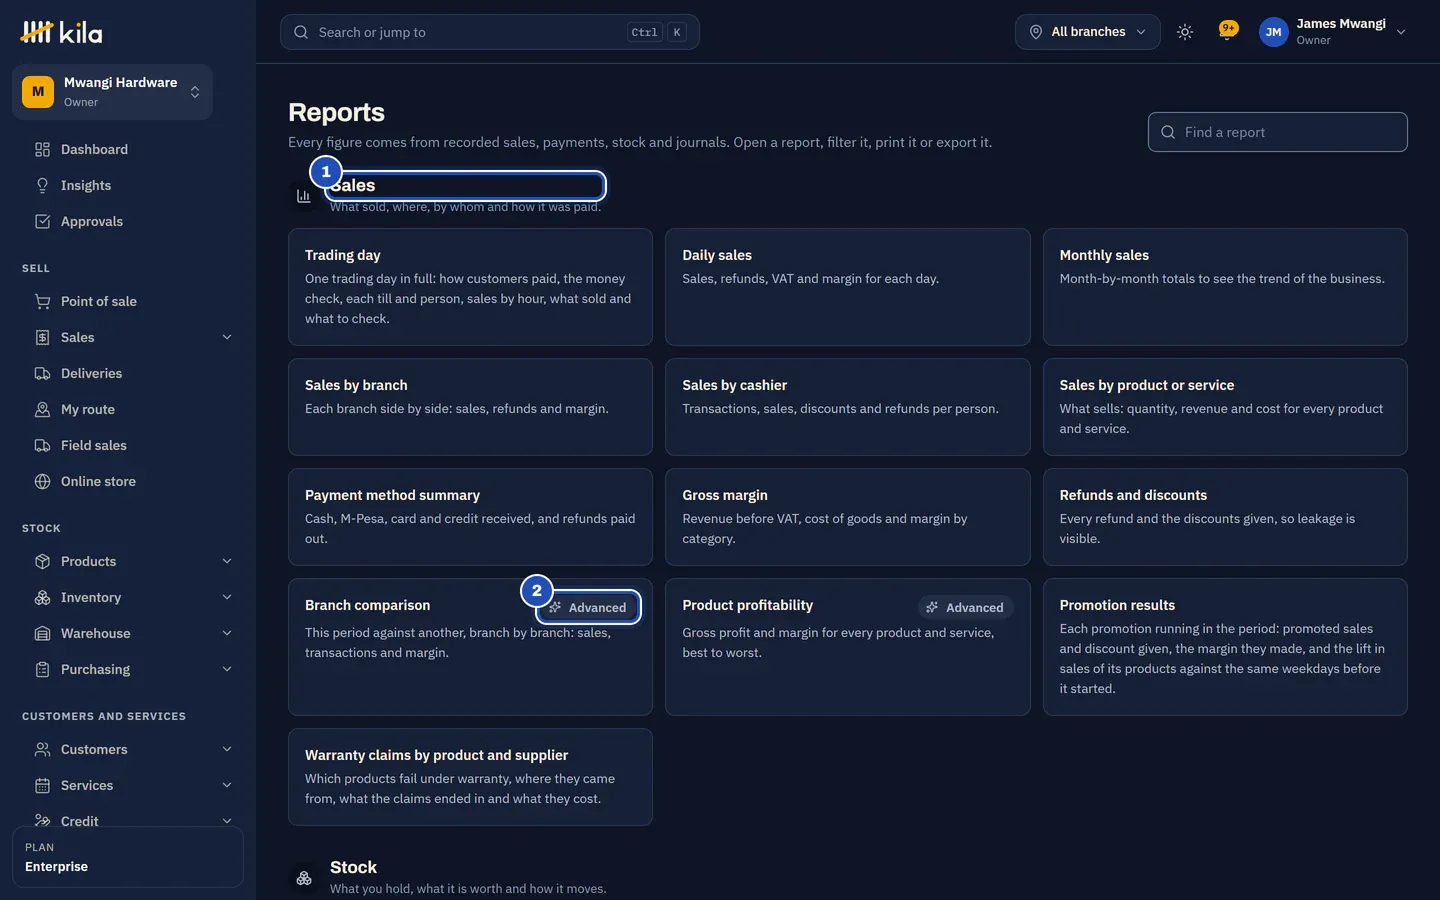Open the Mwangi Hardware business switcher

click(112, 92)
